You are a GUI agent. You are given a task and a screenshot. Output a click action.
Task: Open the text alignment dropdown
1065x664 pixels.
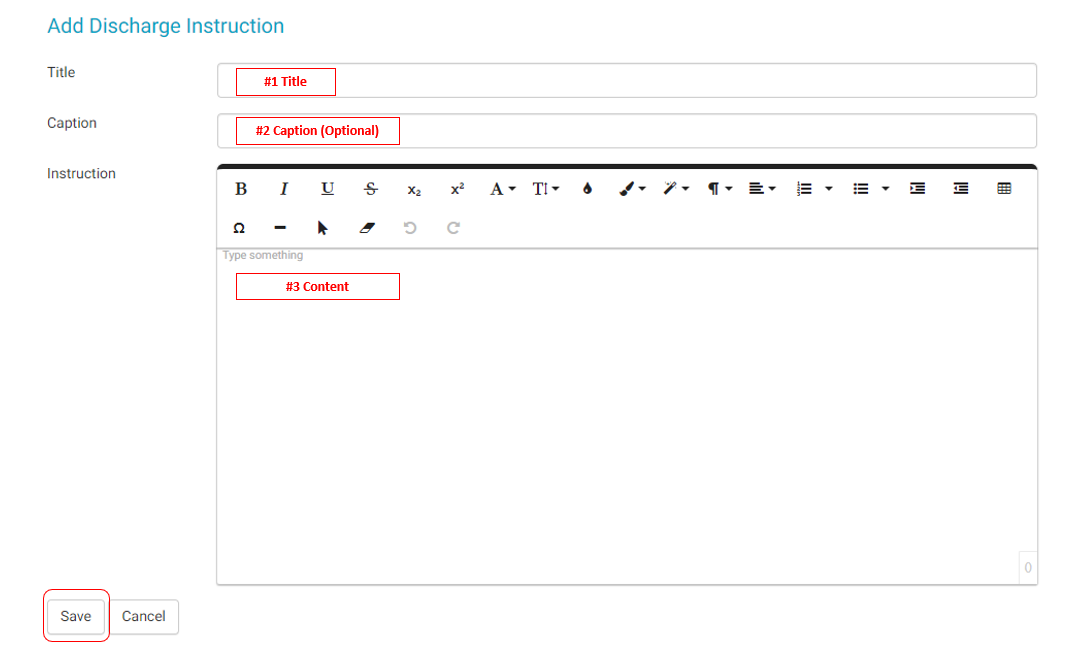click(762, 189)
